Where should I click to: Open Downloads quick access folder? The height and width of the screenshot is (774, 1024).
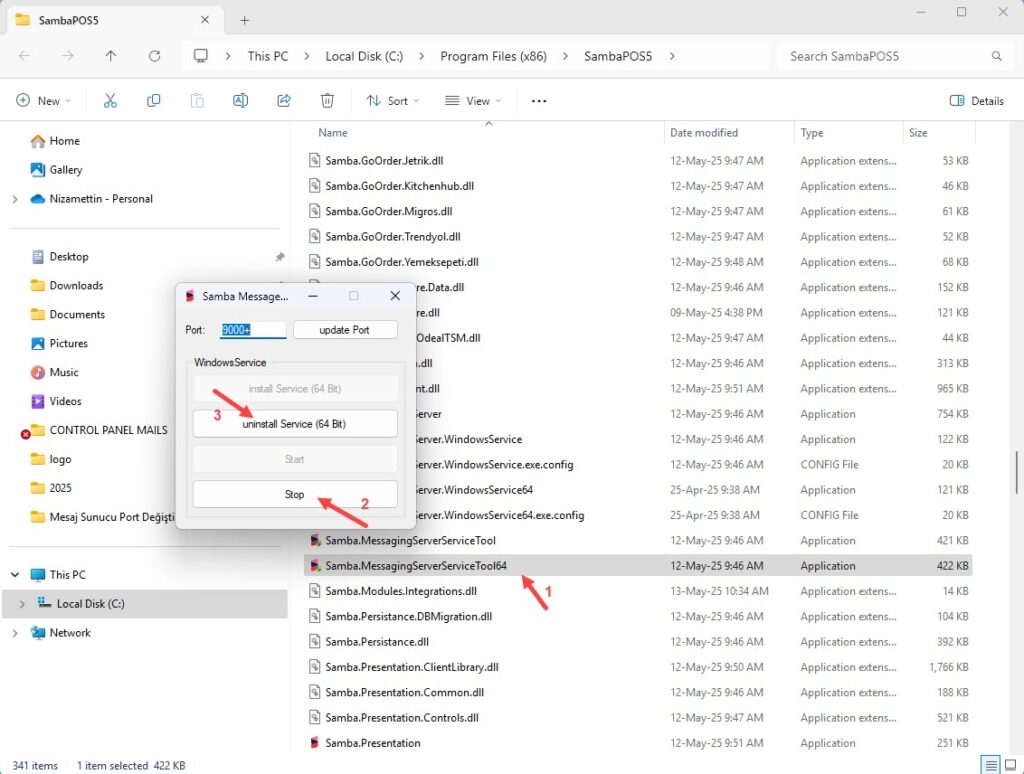click(x=67, y=285)
